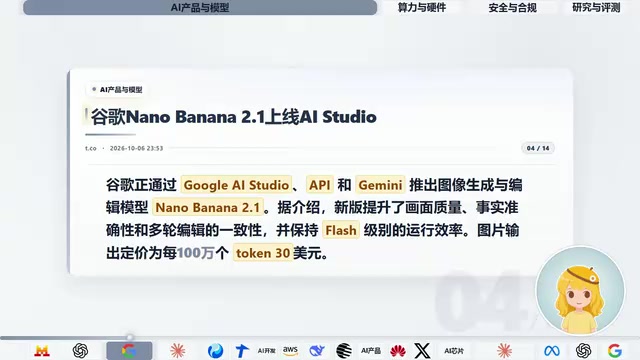Click the highlighted term Flash
Viewport: 640px width, 360px height.
tap(341, 230)
